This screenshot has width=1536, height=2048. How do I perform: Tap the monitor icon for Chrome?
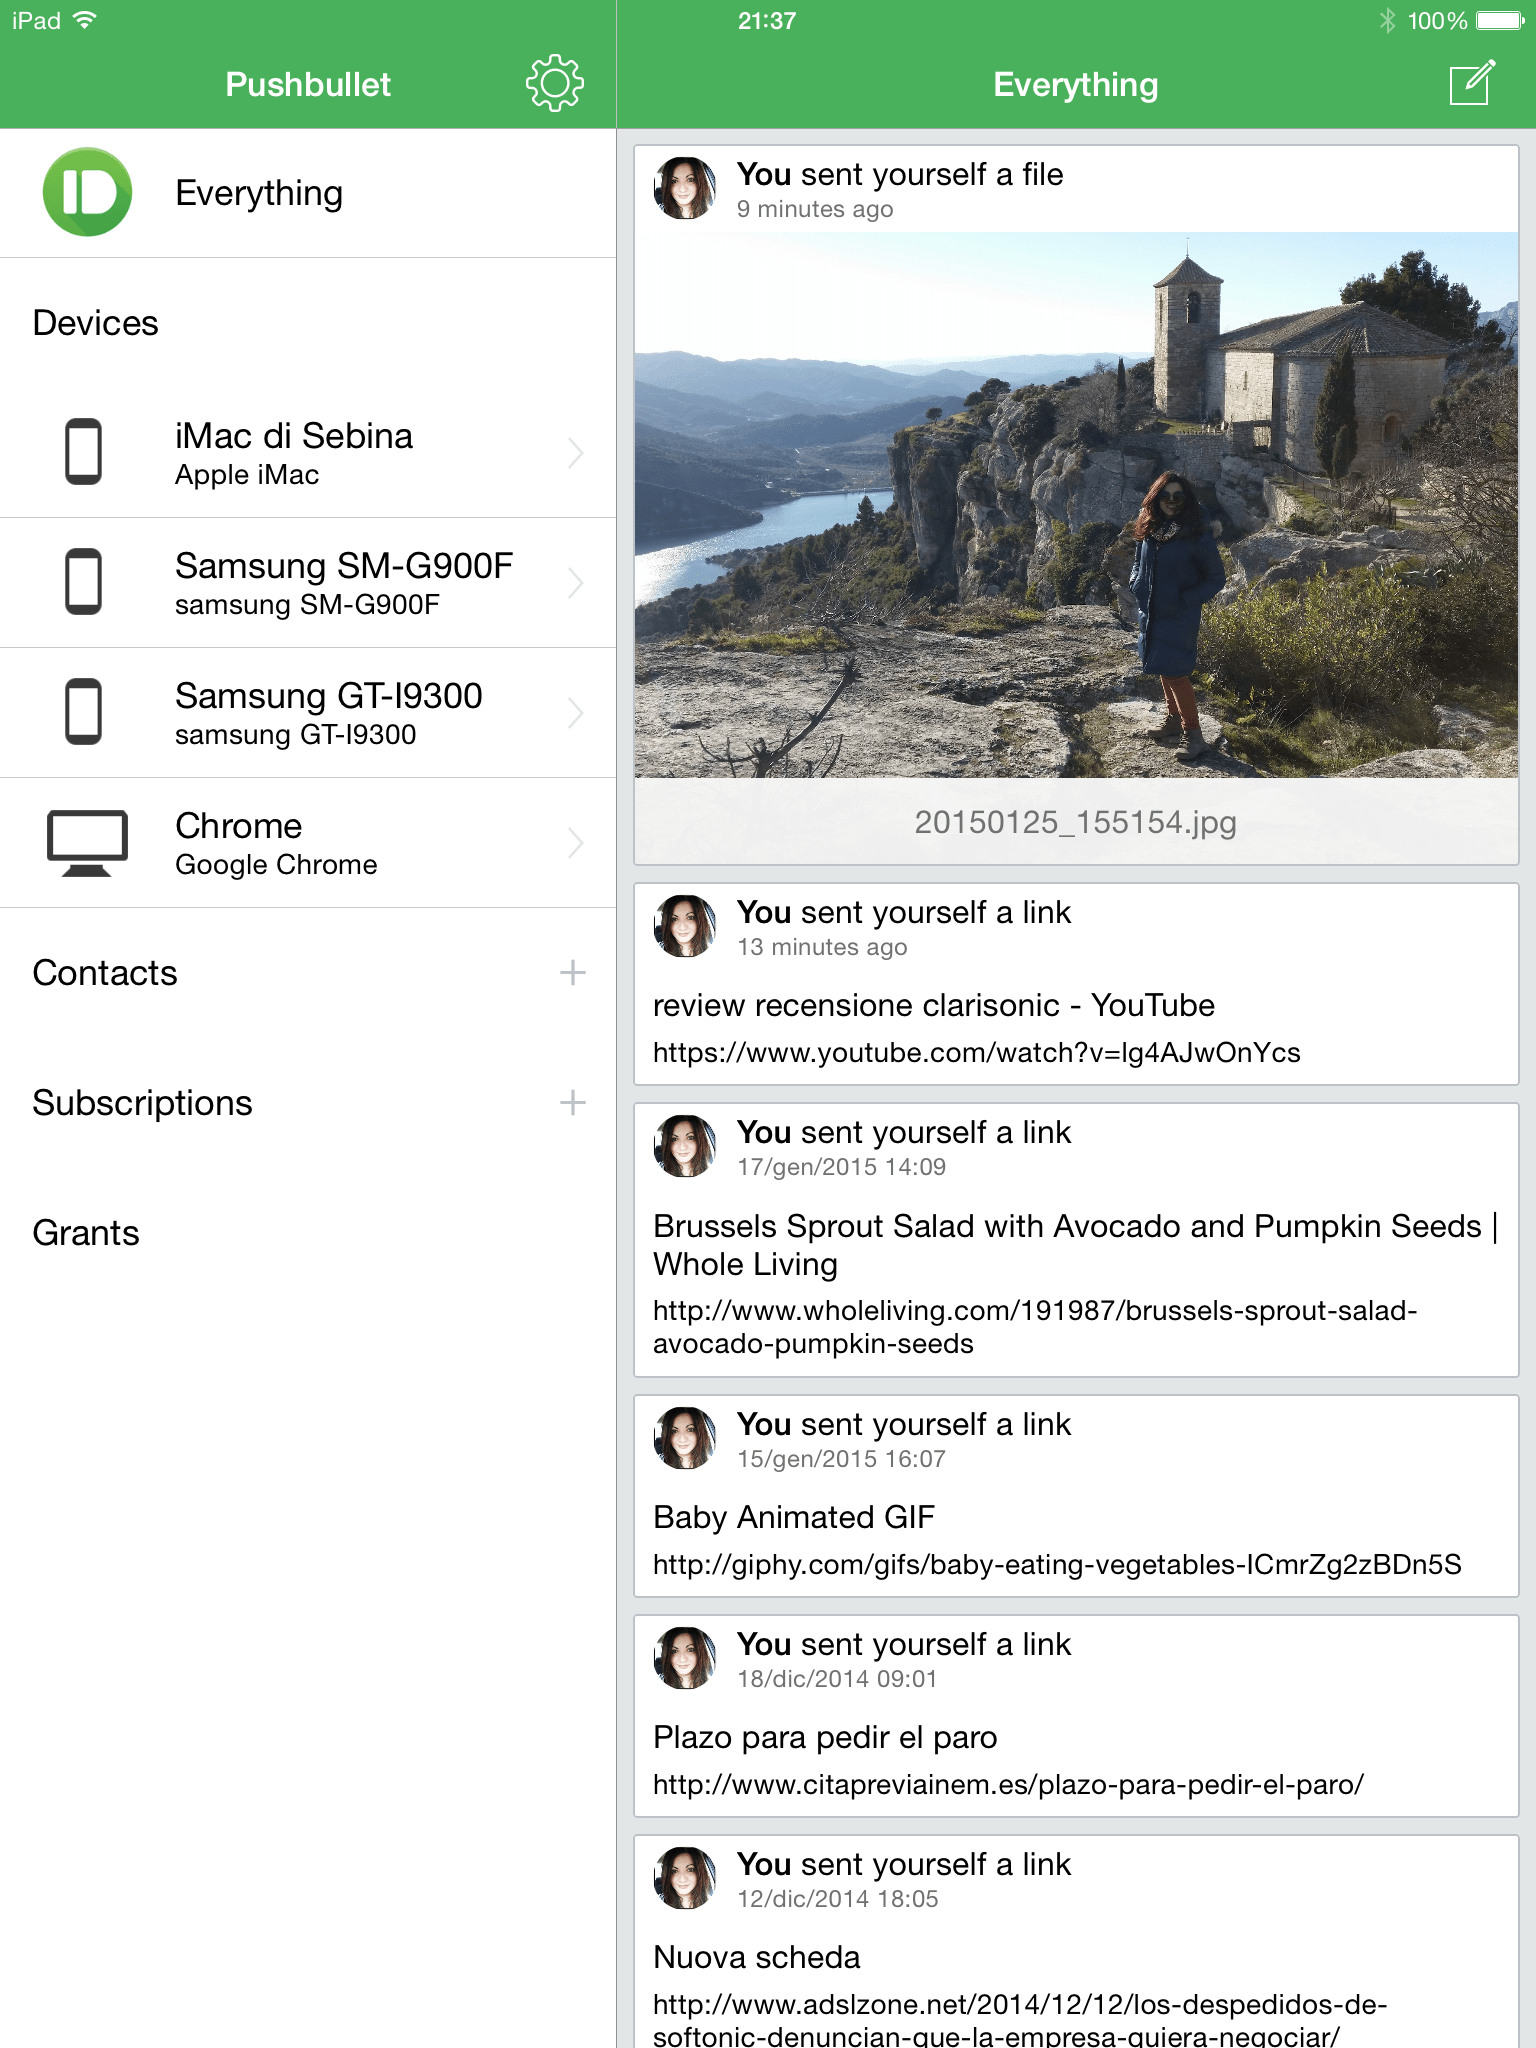[x=87, y=842]
